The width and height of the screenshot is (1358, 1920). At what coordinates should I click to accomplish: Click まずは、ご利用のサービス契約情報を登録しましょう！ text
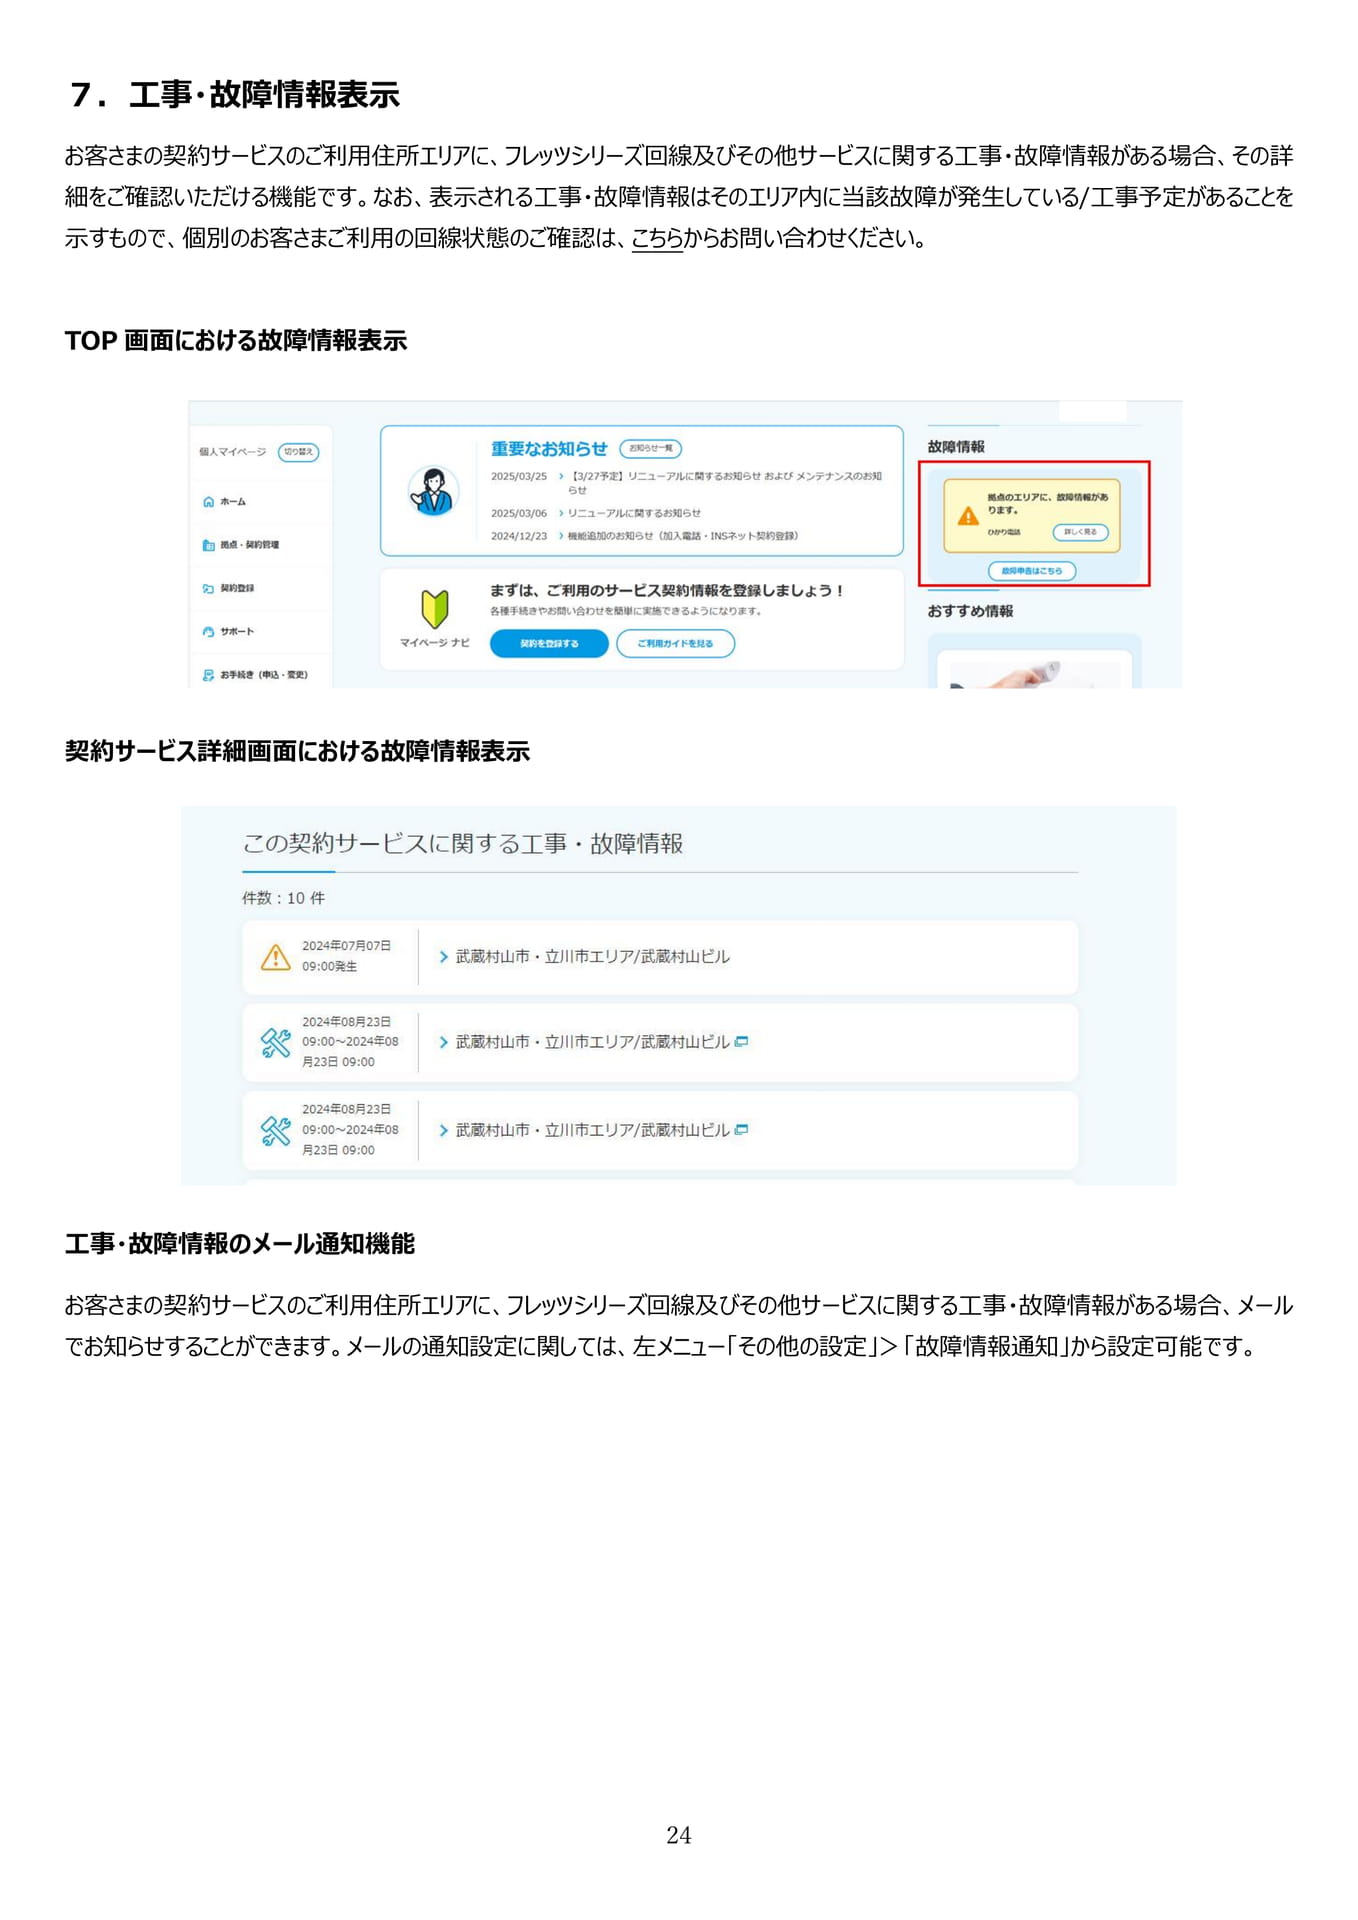tap(667, 591)
